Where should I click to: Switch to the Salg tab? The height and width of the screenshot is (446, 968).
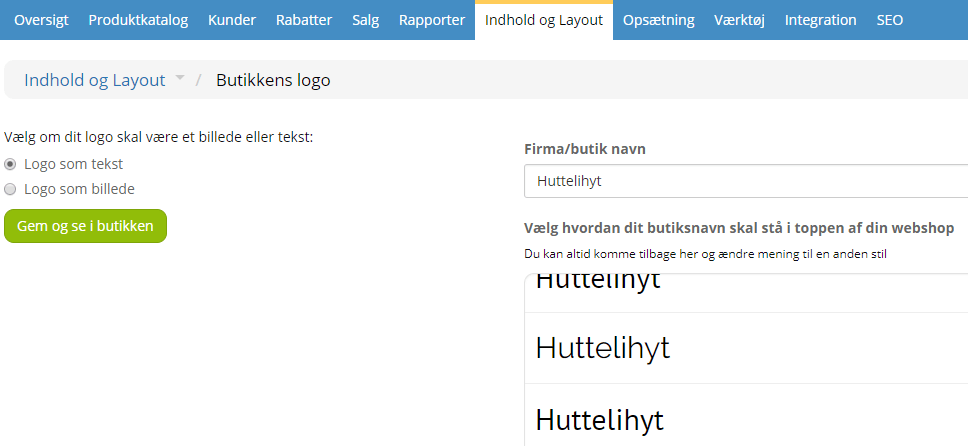(x=365, y=20)
